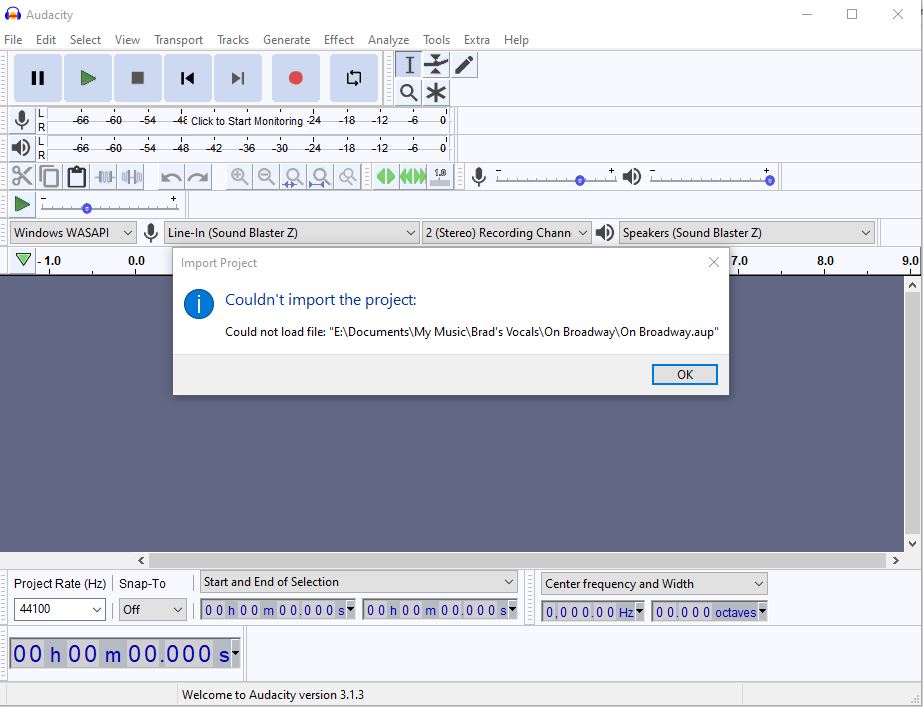Image resolution: width=923 pixels, height=707 pixels.
Task: Close the Import Project dialog
Action: pyautogui.click(x=713, y=263)
